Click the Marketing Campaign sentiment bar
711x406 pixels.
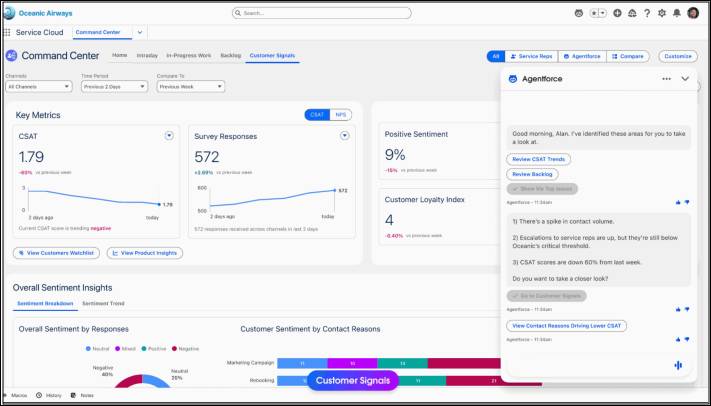coord(389,363)
